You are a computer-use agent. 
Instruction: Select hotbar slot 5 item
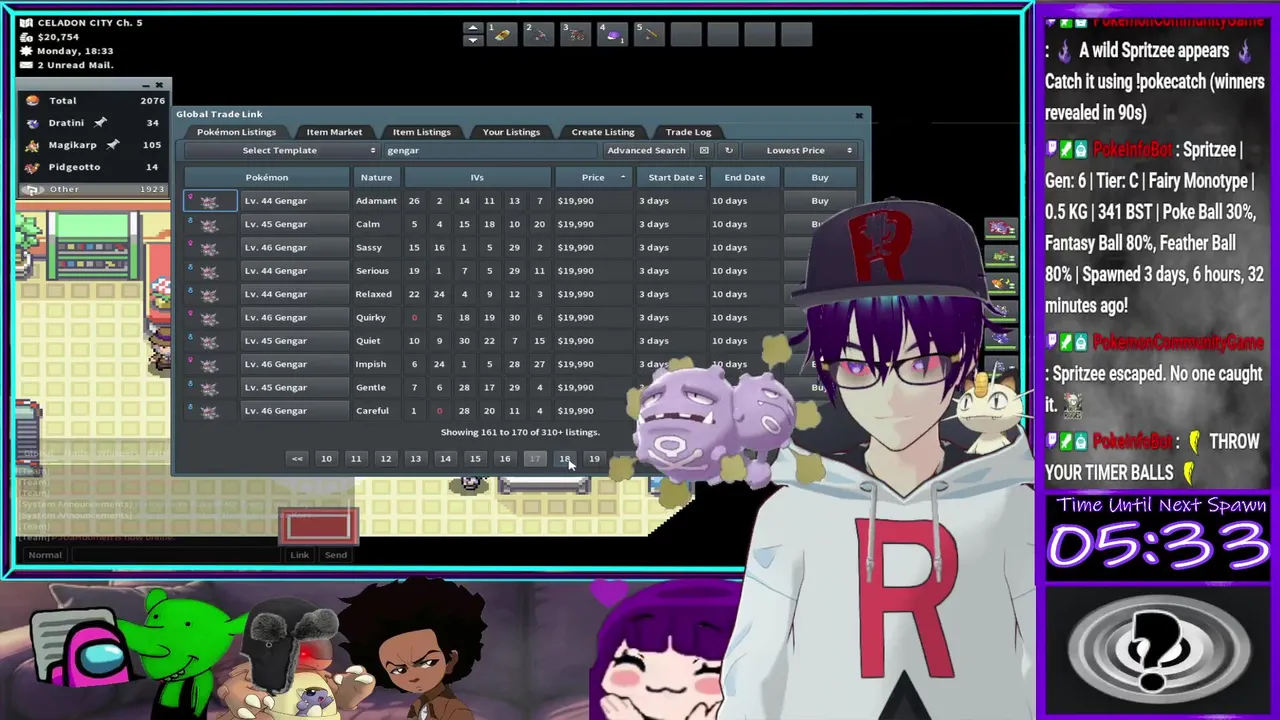point(649,34)
